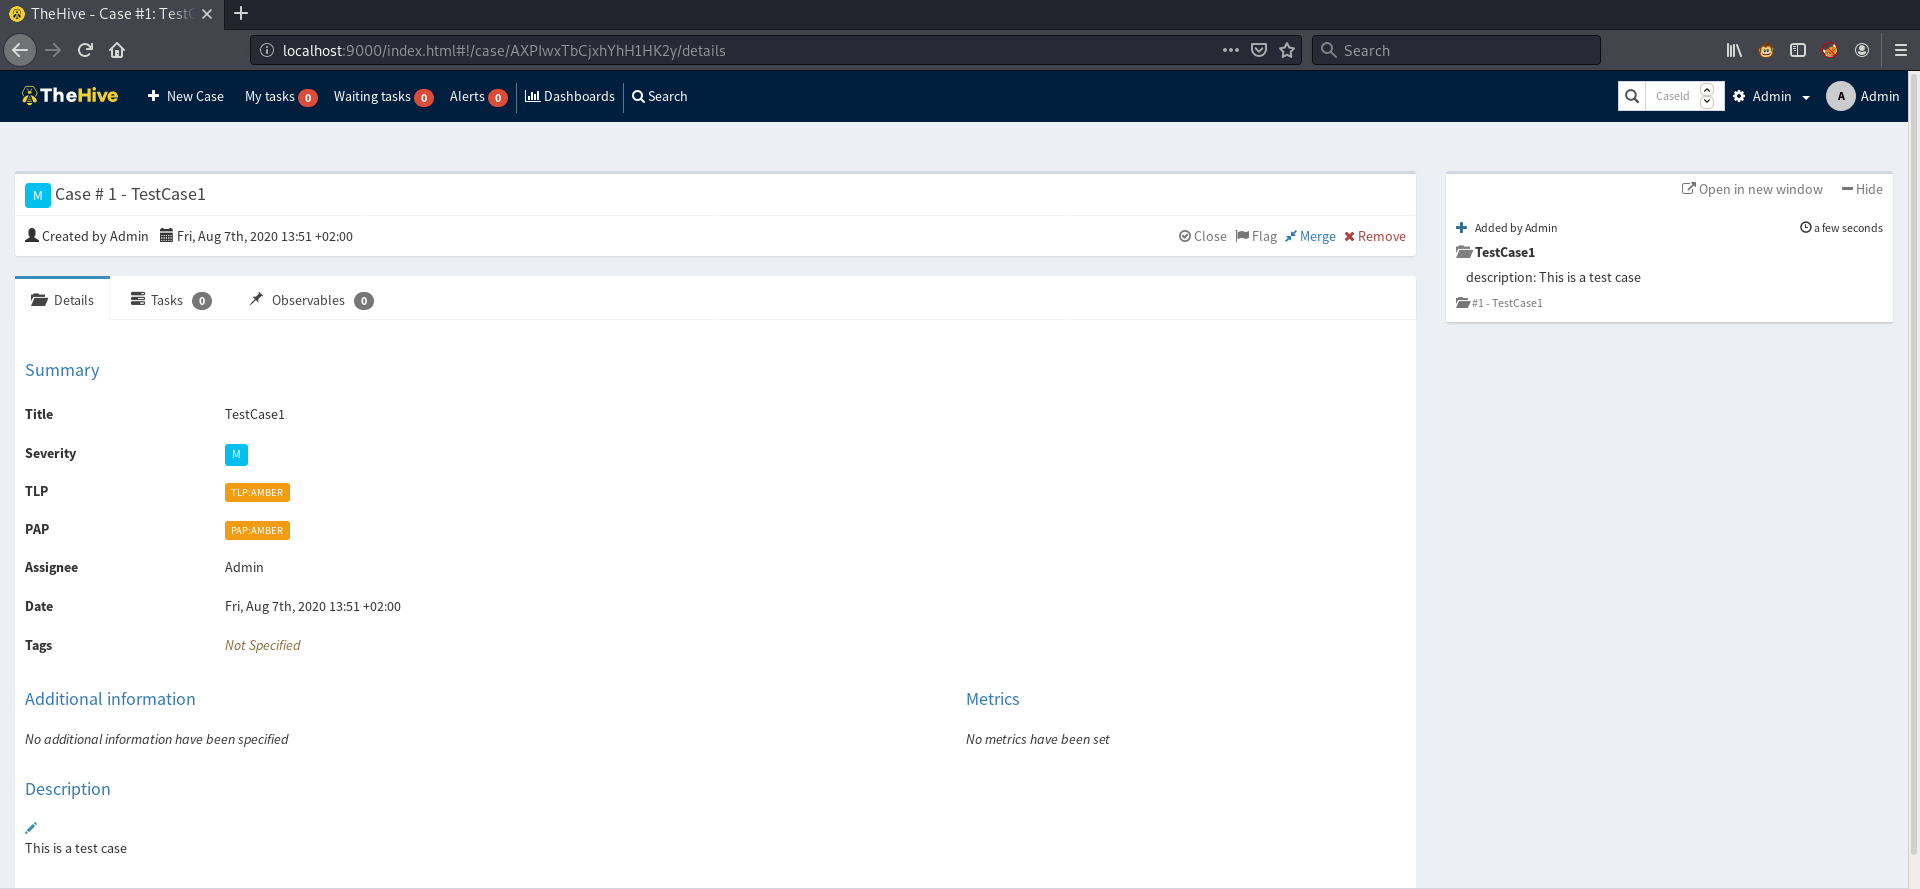
Task: Click the Admin user avatar
Action: pyautogui.click(x=1840, y=96)
